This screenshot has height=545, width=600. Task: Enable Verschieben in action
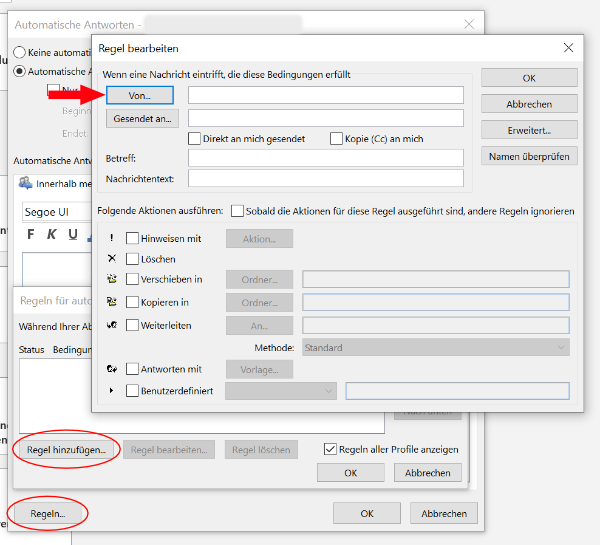(x=132, y=279)
